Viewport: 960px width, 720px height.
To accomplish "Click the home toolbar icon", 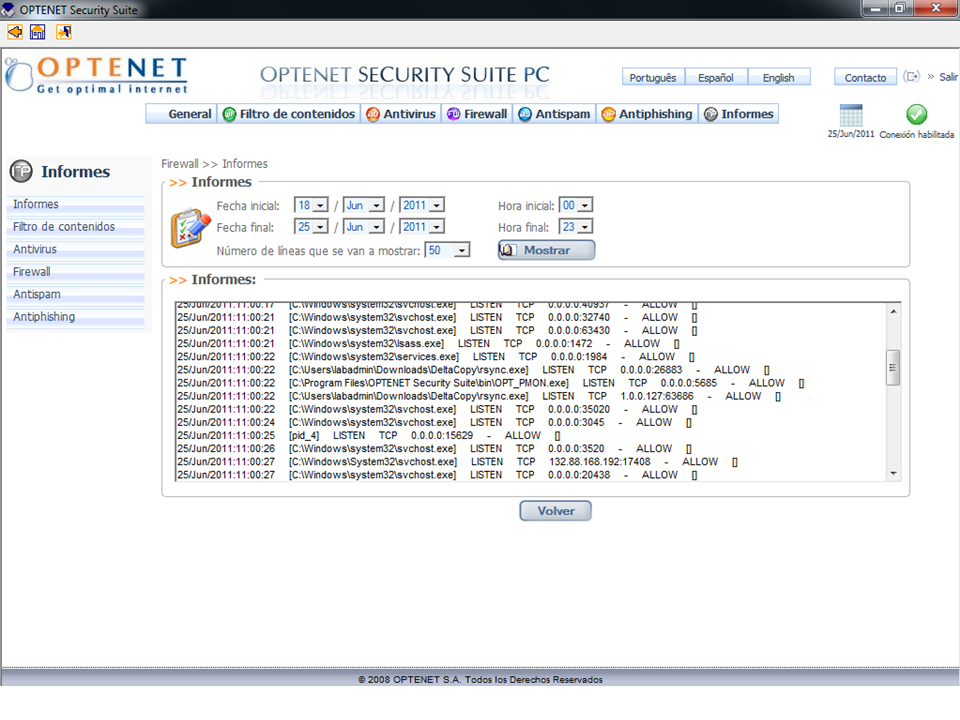I will (x=38, y=32).
